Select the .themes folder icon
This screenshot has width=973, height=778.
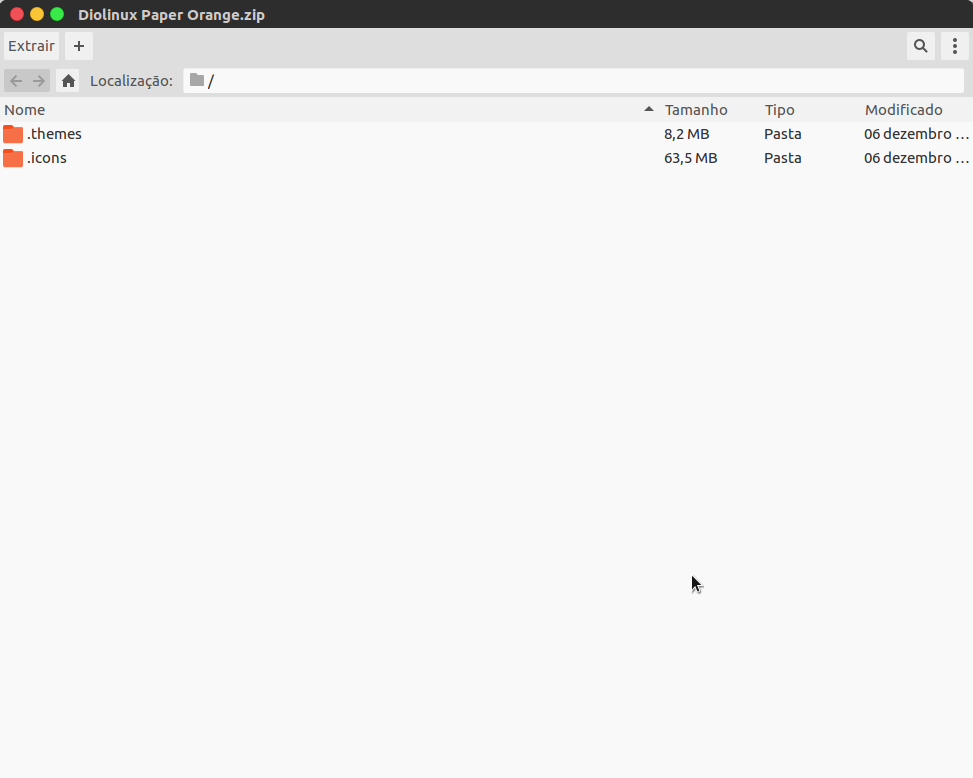coord(13,134)
